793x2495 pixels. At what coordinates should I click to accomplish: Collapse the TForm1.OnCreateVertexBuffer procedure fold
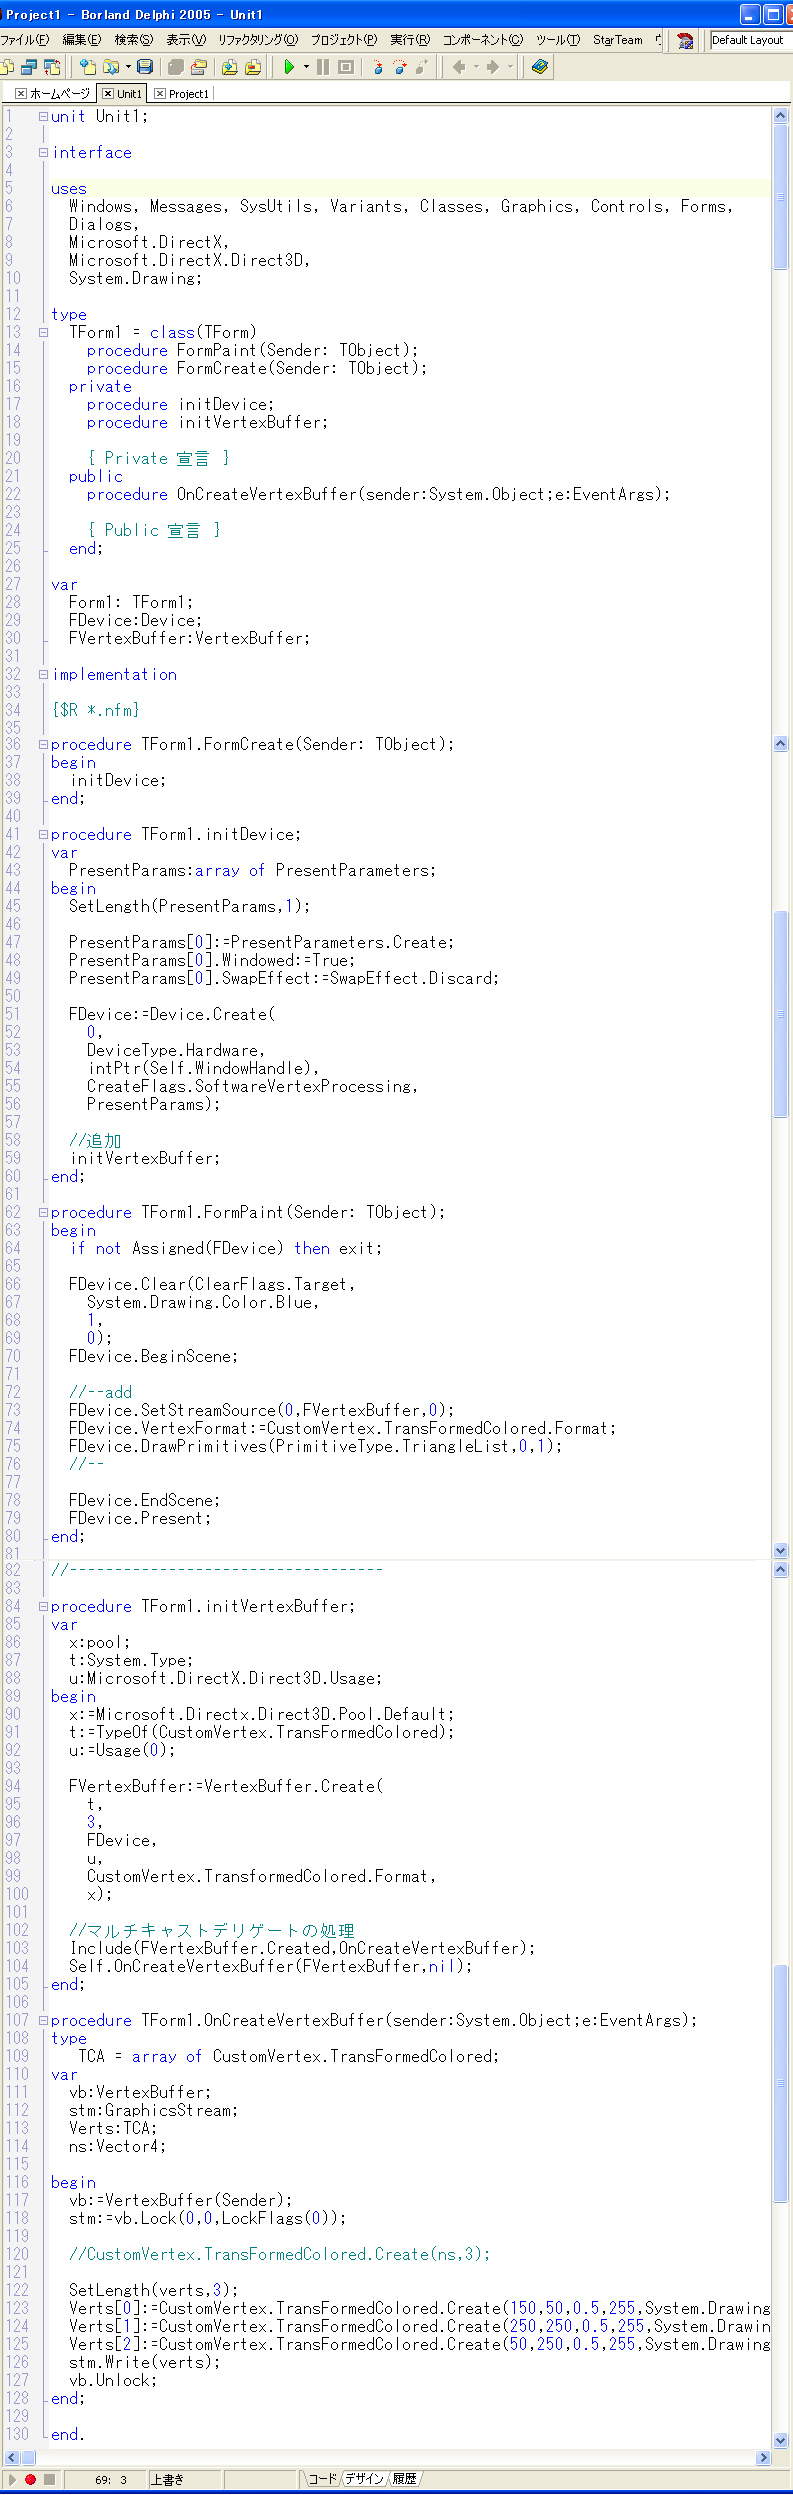click(x=43, y=2020)
